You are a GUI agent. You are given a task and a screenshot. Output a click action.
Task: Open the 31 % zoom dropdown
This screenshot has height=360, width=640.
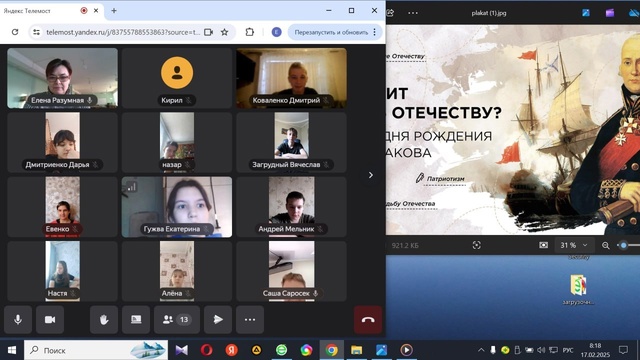pos(573,245)
